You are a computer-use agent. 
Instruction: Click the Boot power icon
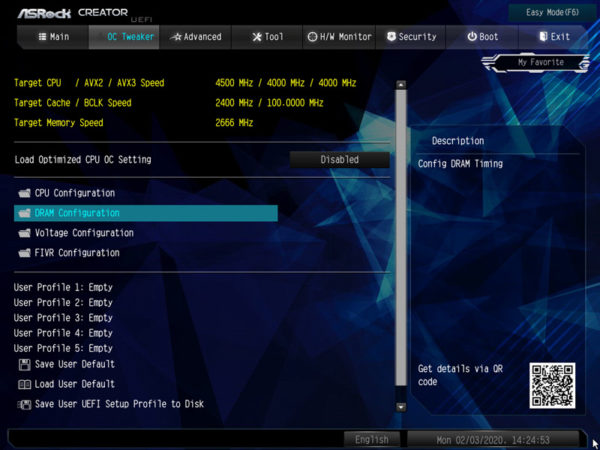click(472, 37)
